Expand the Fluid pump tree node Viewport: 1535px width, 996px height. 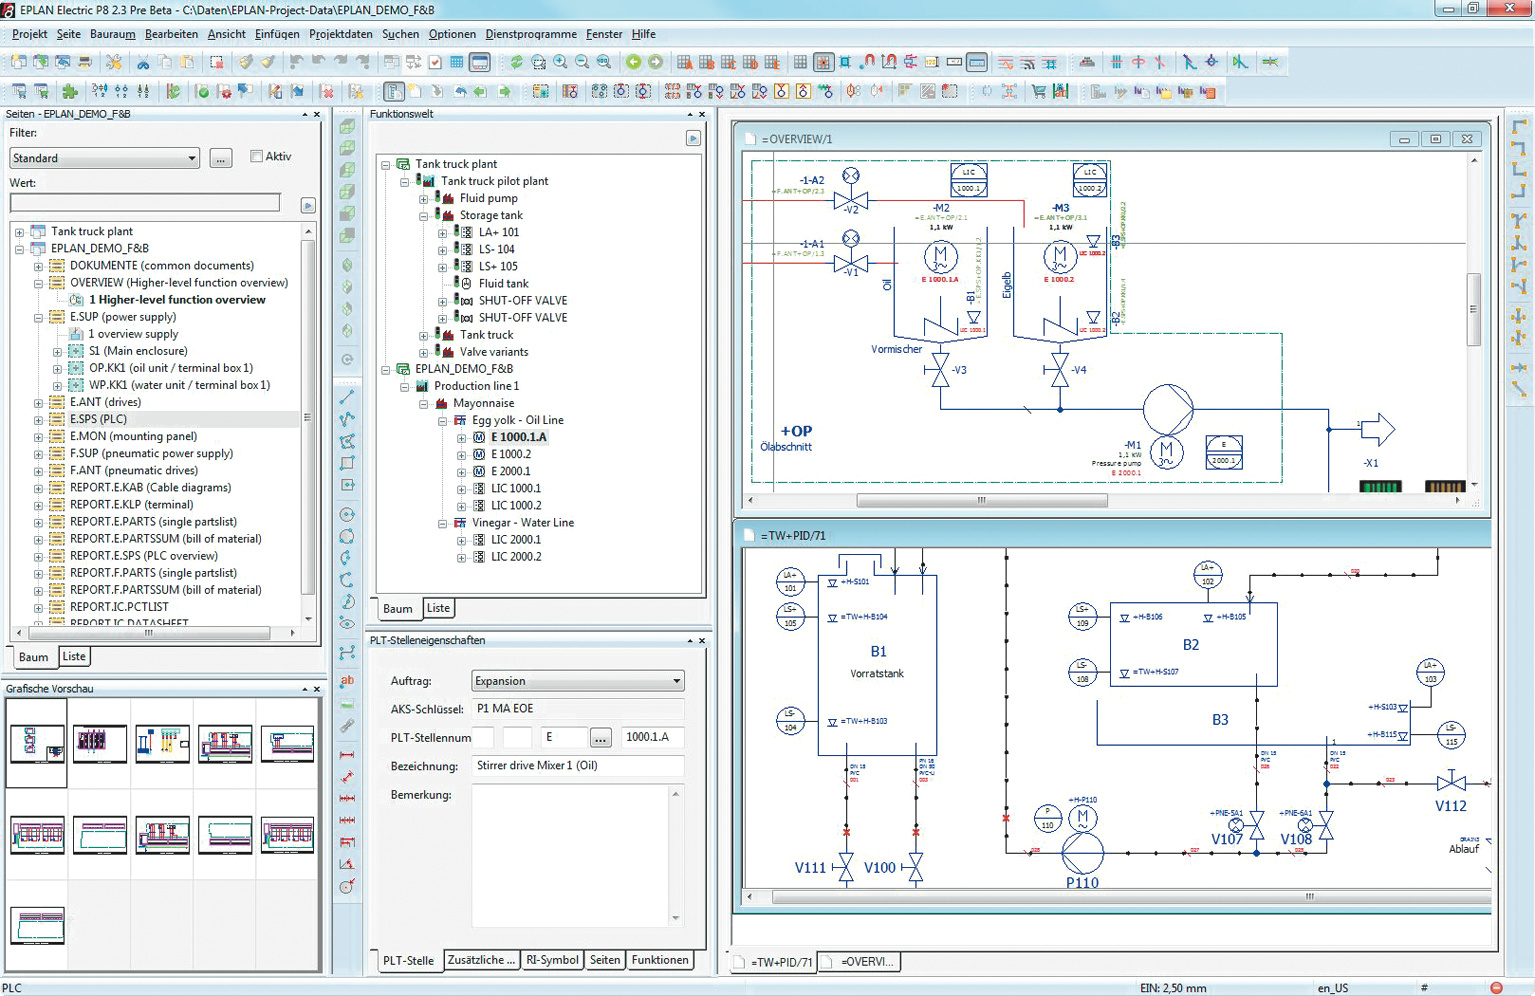pos(424,199)
